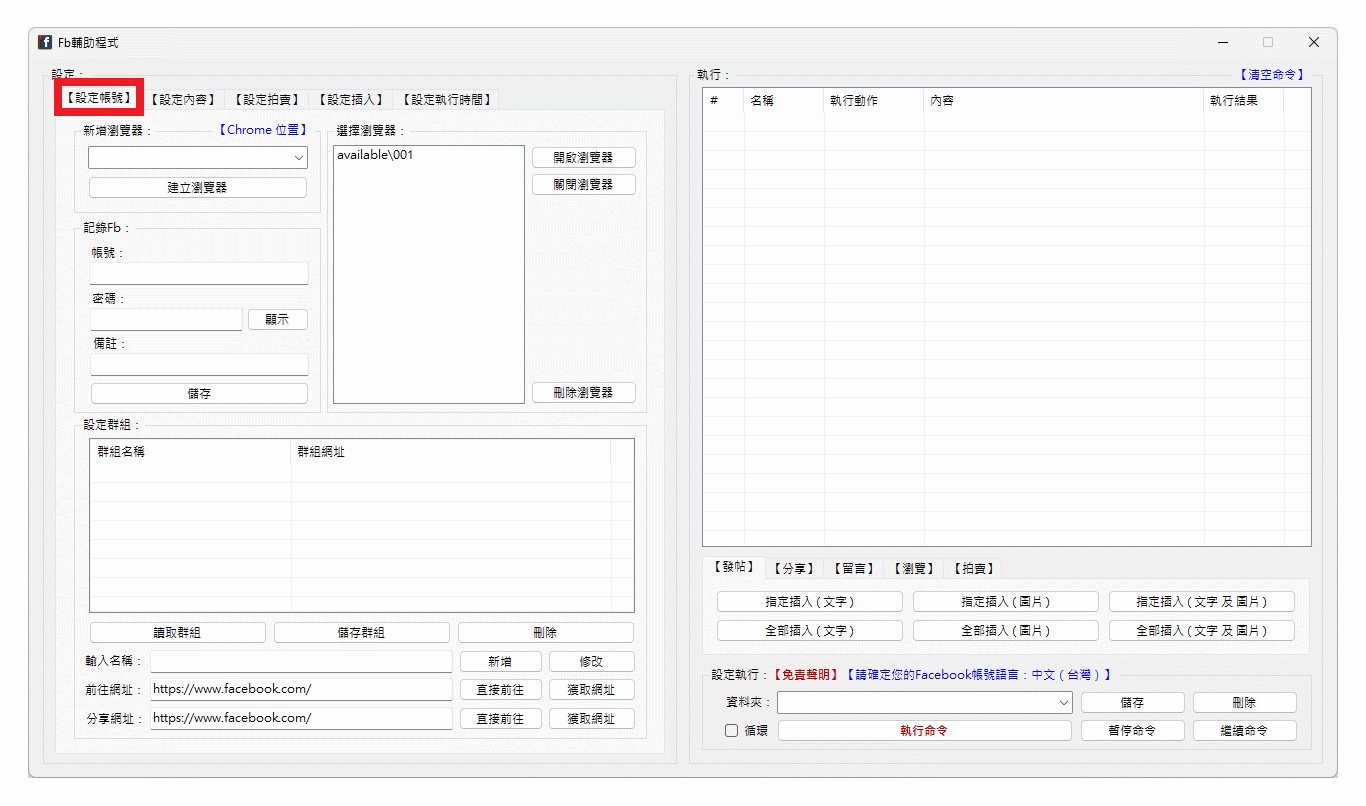Open the 【留言】 action tab
The image size is (1366, 806).
[x=854, y=568]
